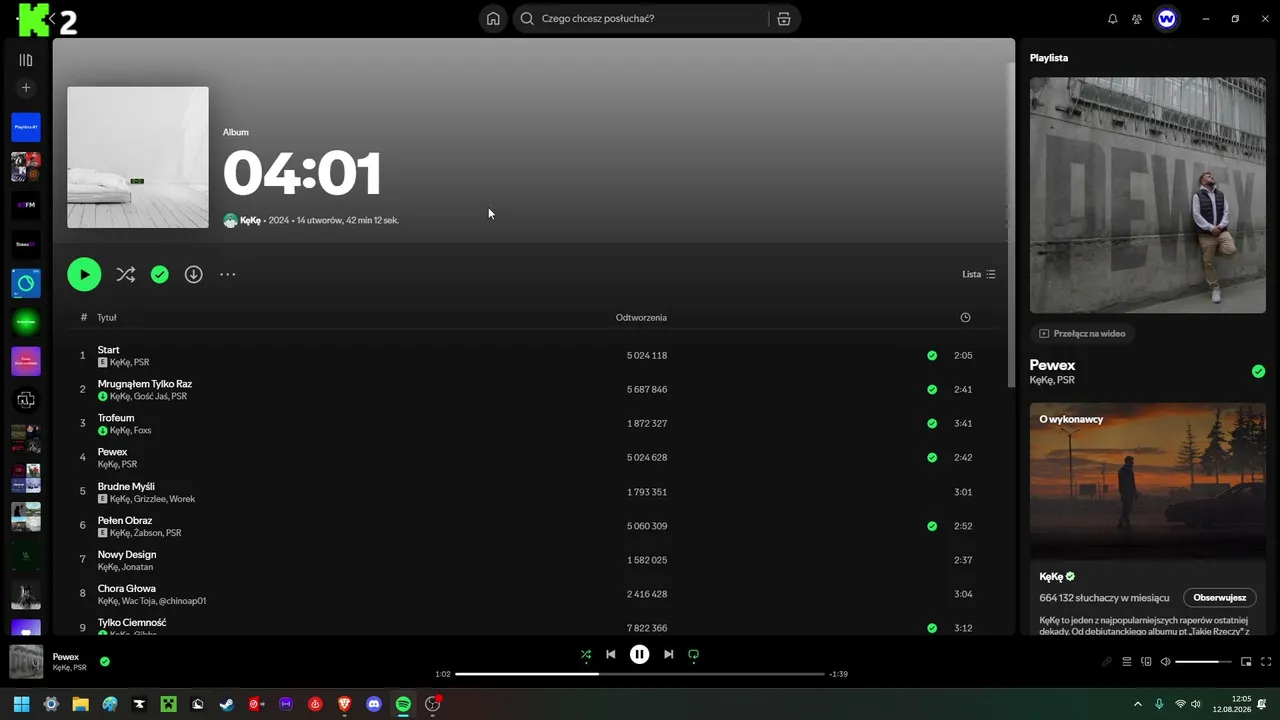Viewport: 1280px width, 720px height.
Task: Toggle saved check for Pewex in tracklist
Action: click(932, 457)
